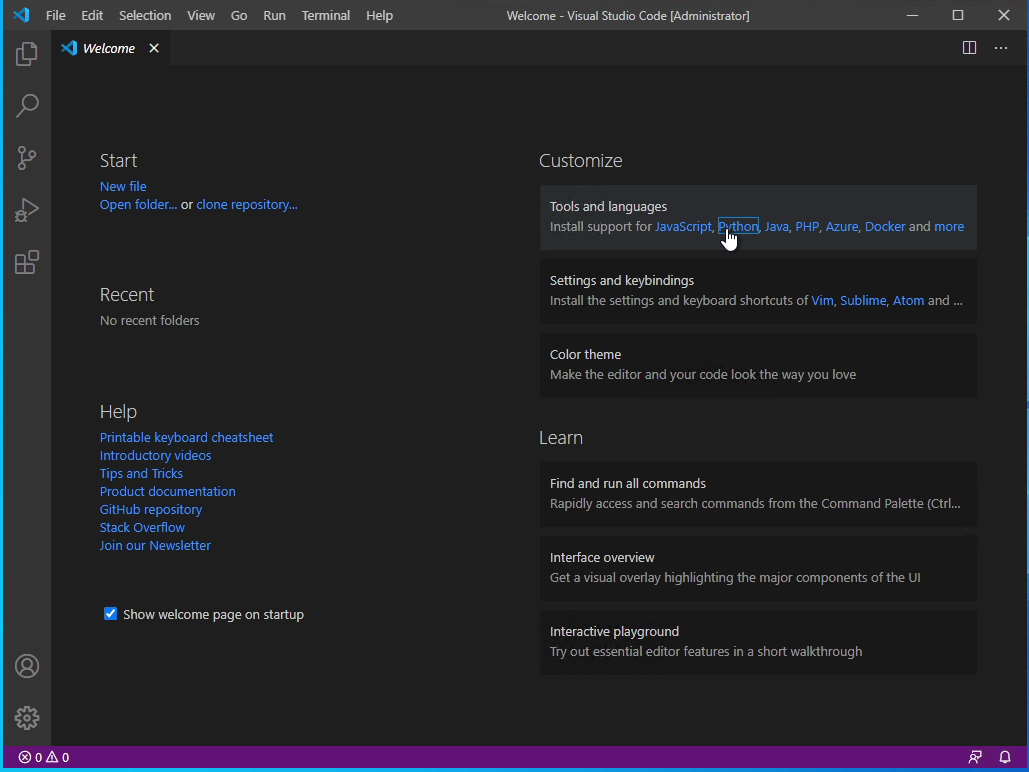Click the clone repository link

coord(247,205)
